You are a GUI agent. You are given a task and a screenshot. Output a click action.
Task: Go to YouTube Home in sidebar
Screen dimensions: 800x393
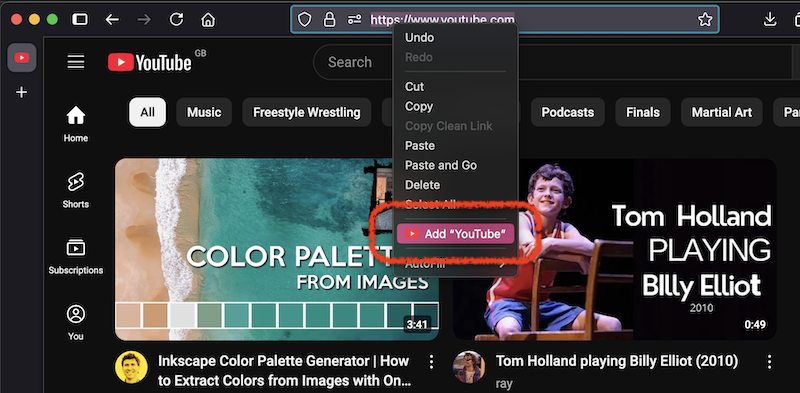point(76,124)
